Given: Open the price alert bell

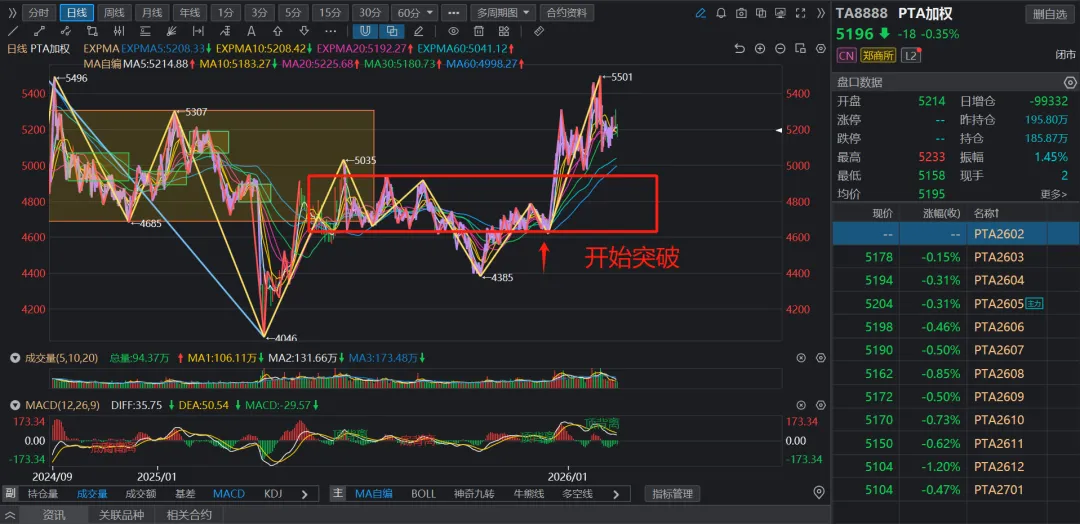Looking at the screenshot, I should (x=720, y=12).
